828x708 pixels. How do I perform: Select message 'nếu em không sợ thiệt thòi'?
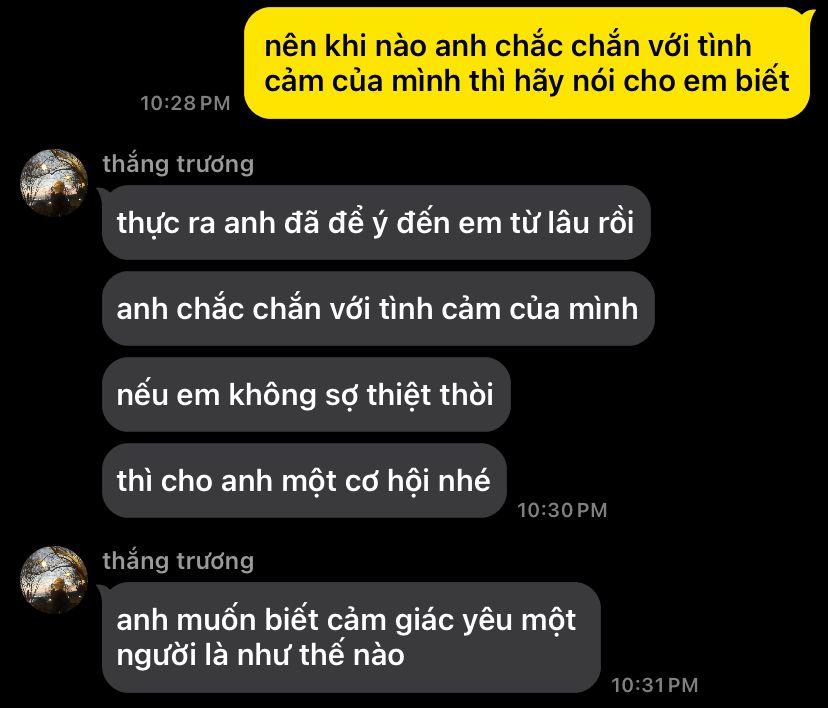tap(306, 394)
